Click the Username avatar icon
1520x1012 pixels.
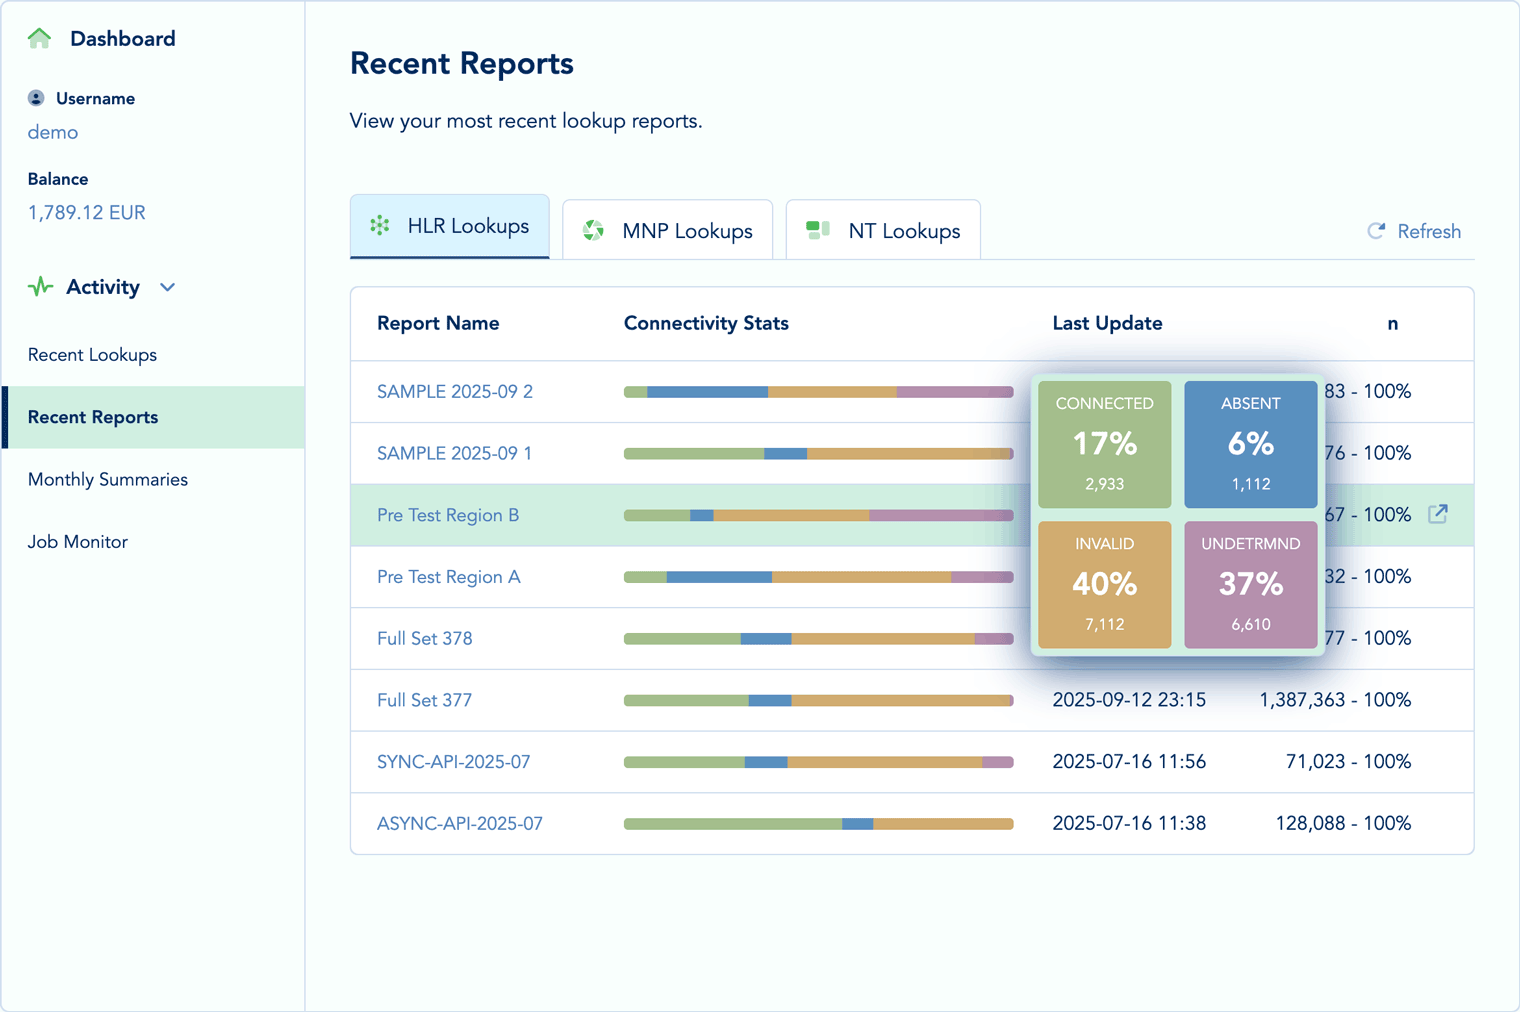pyautogui.click(x=37, y=98)
